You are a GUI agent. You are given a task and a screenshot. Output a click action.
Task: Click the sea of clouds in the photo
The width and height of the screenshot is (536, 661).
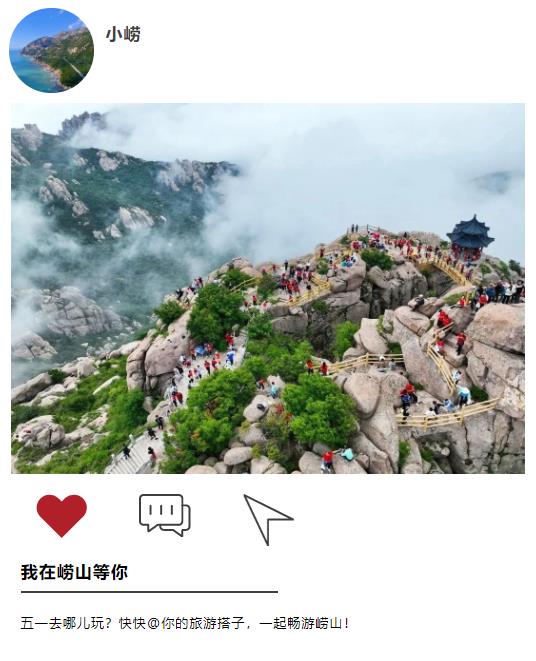point(358,169)
